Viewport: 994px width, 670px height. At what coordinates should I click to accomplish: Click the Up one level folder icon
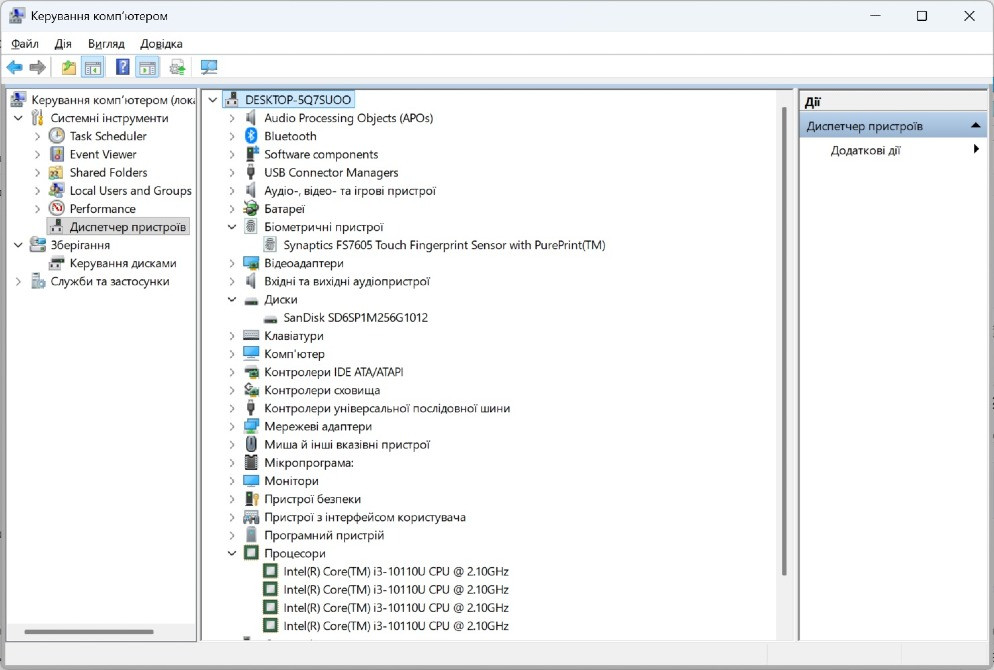[68, 67]
